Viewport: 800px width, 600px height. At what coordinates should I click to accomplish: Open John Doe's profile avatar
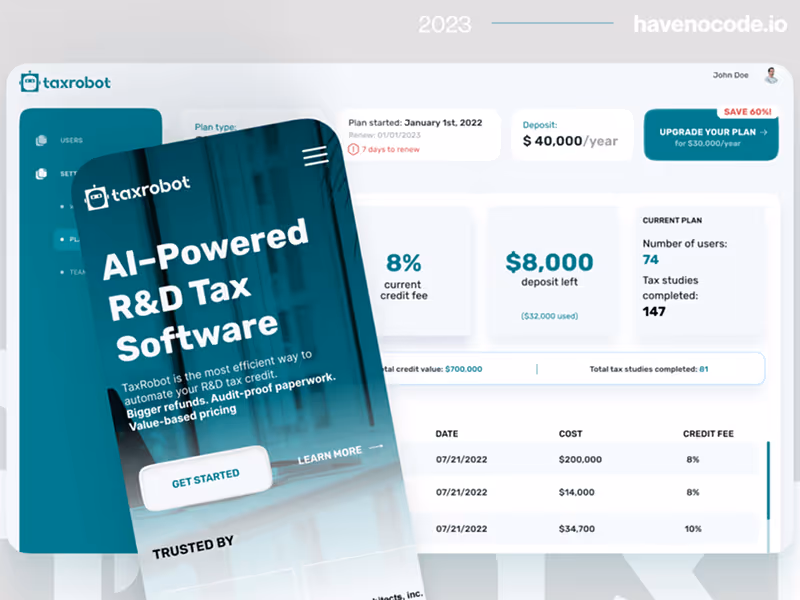tap(771, 76)
